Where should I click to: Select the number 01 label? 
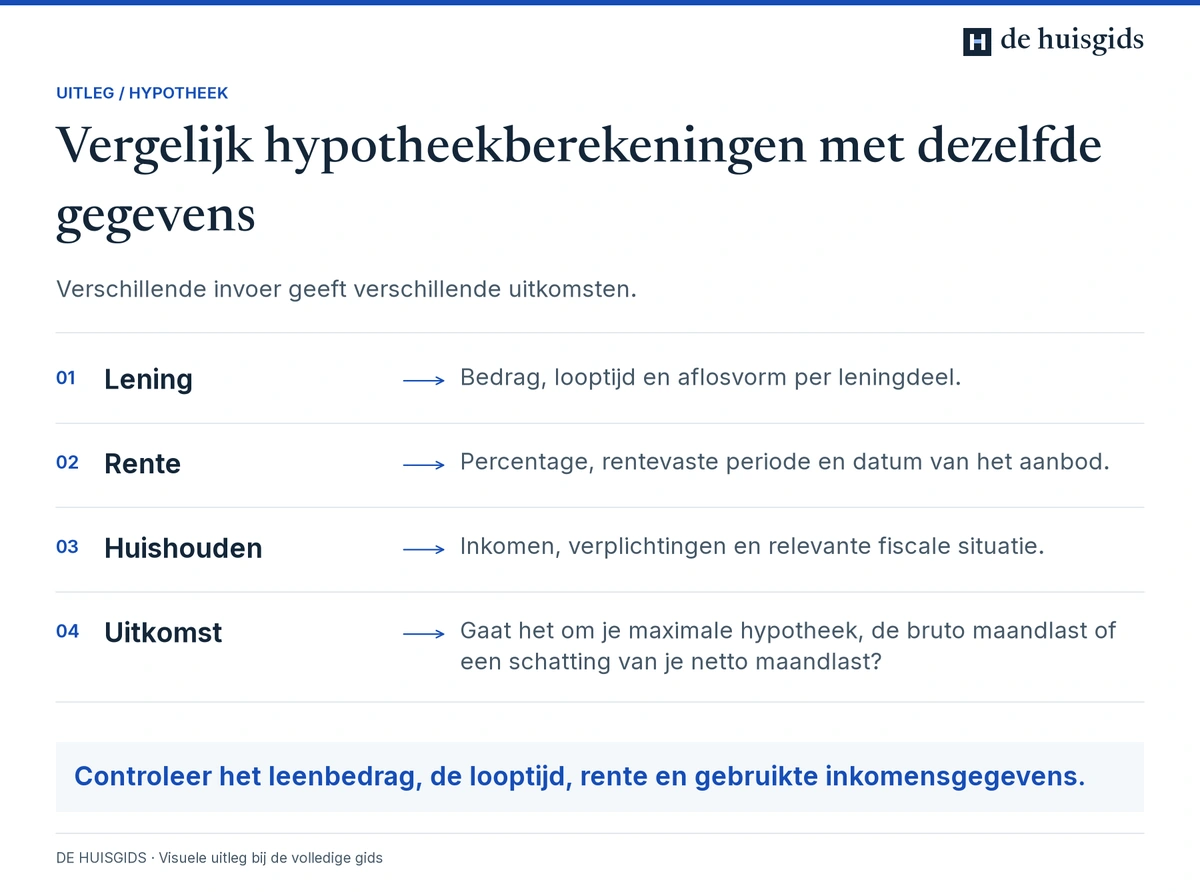(66, 378)
